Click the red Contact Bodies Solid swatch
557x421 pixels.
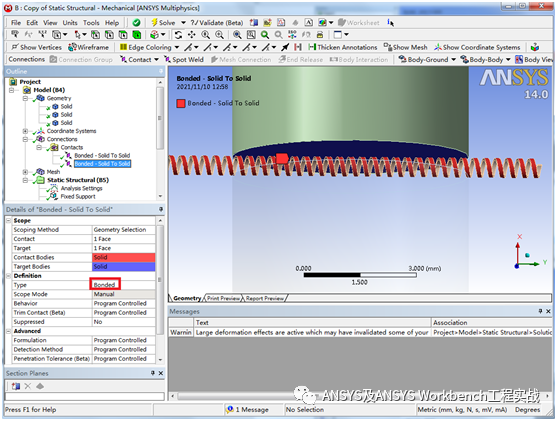coord(124,257)
